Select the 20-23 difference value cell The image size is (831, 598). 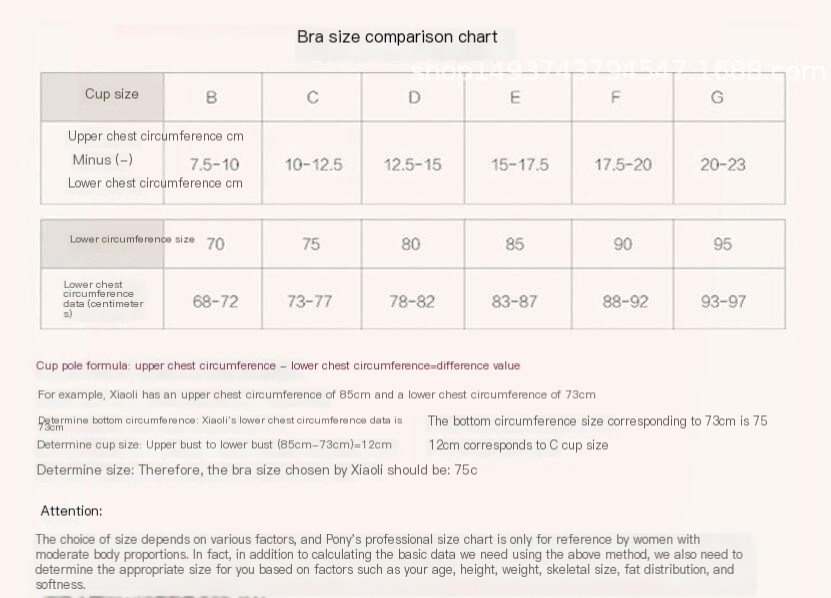[723, 164]
